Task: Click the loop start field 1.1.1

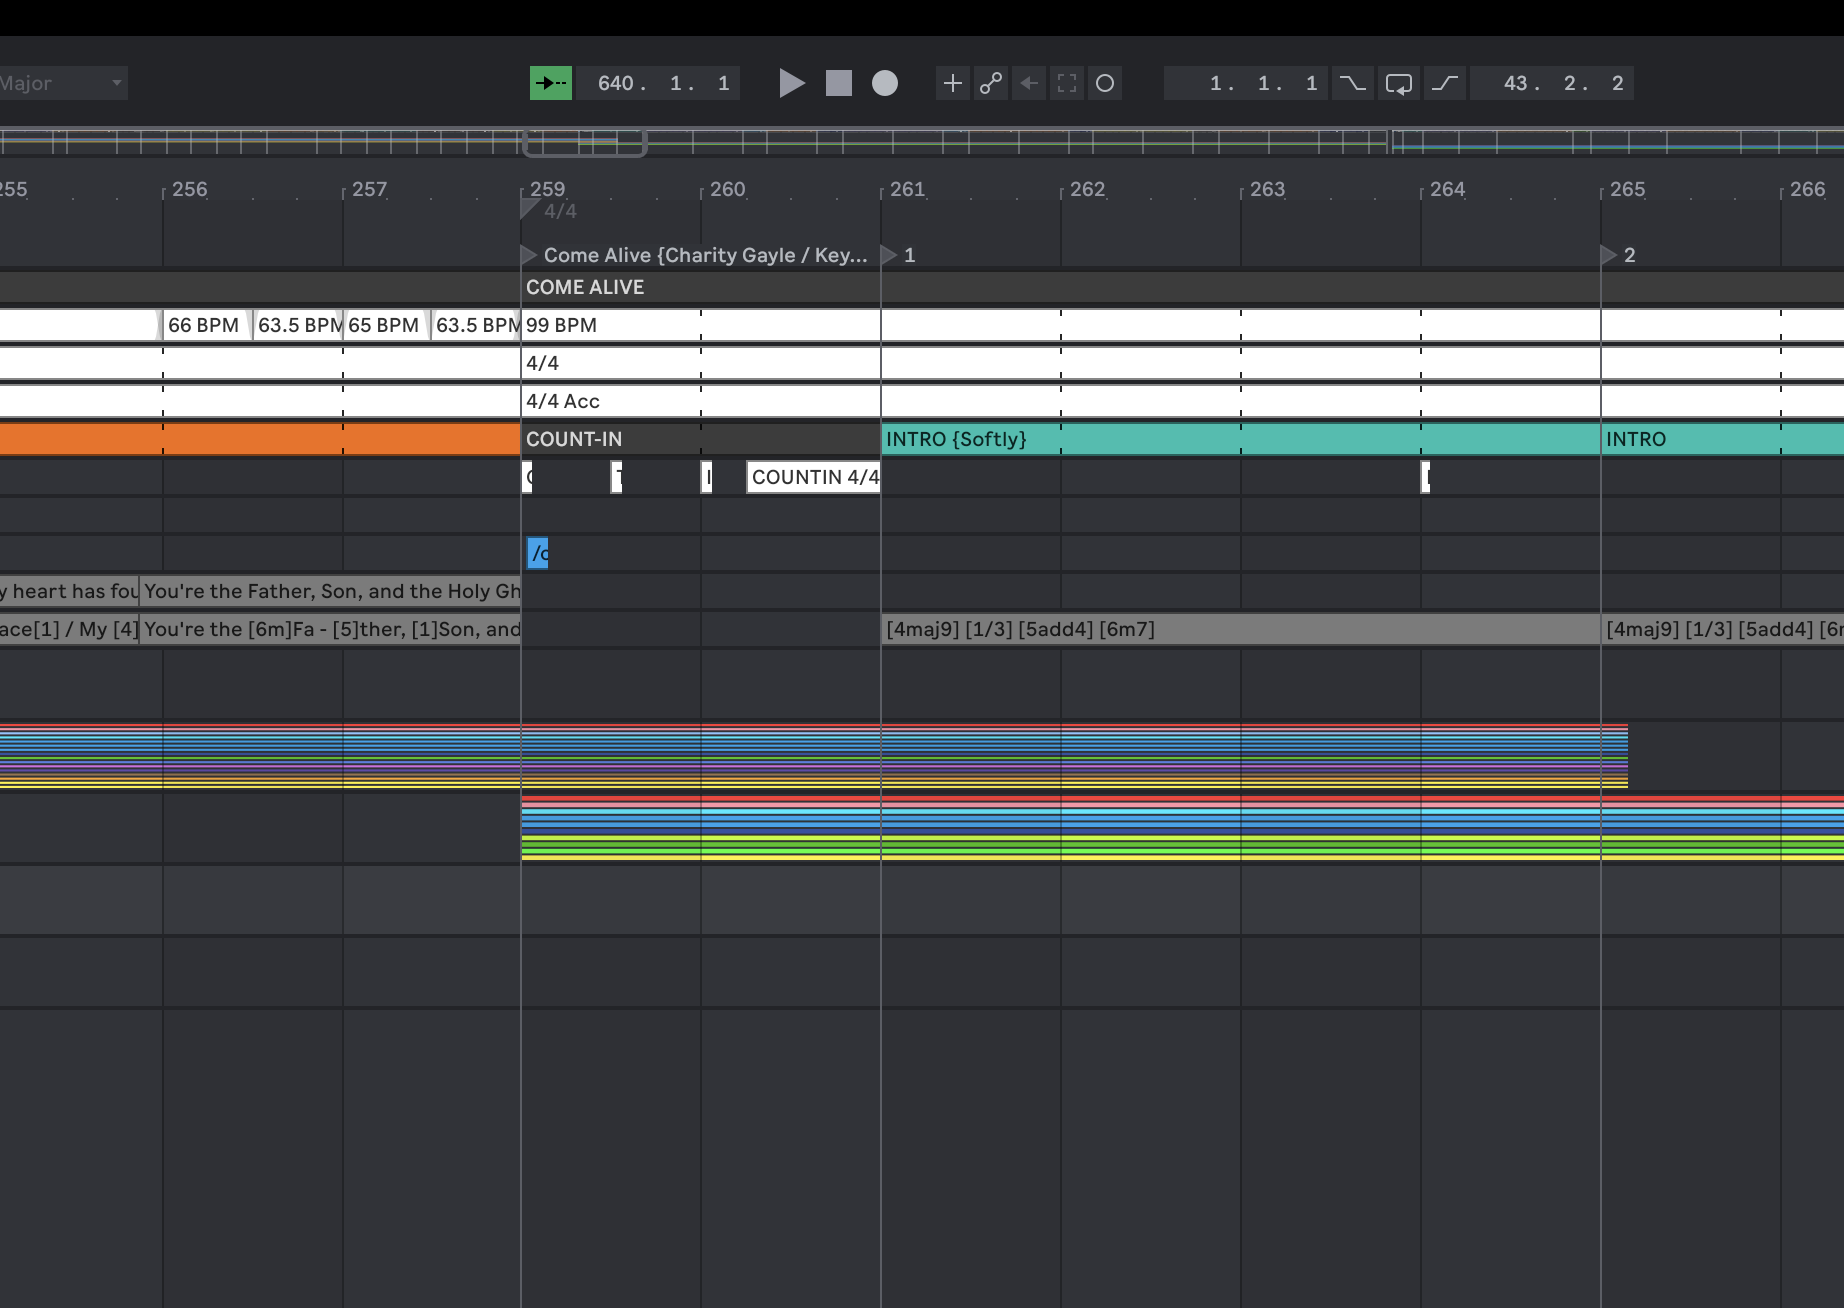Action: (x=1246, y=83)
